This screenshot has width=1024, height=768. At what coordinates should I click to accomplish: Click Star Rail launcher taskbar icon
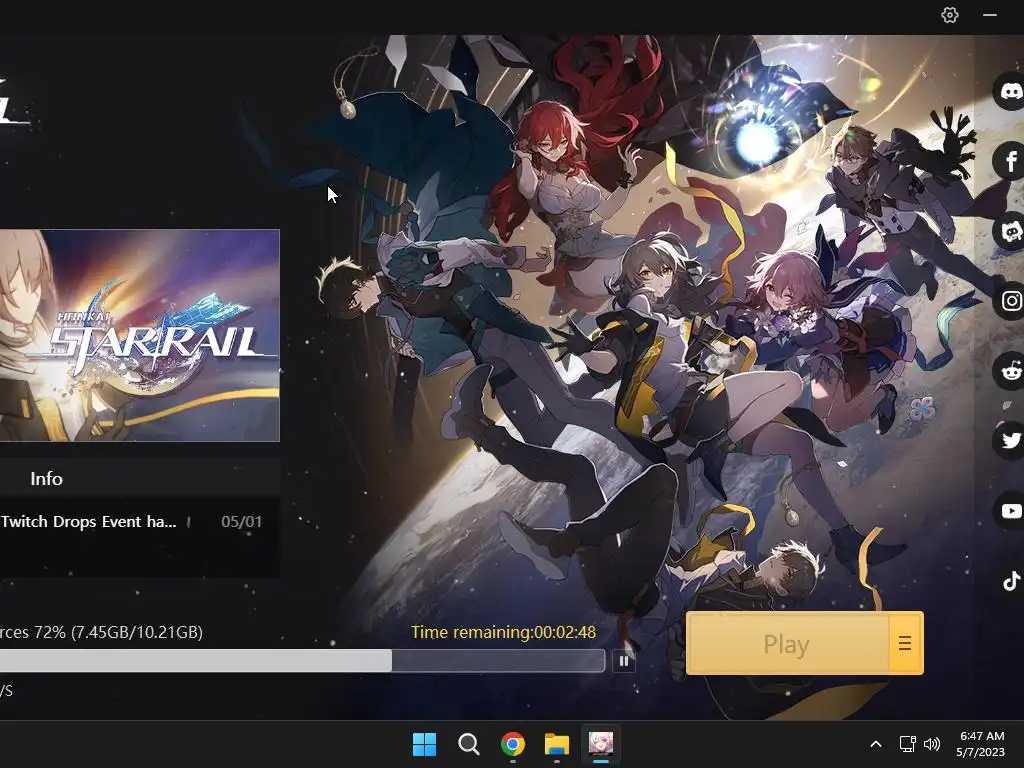coord(601,744)
